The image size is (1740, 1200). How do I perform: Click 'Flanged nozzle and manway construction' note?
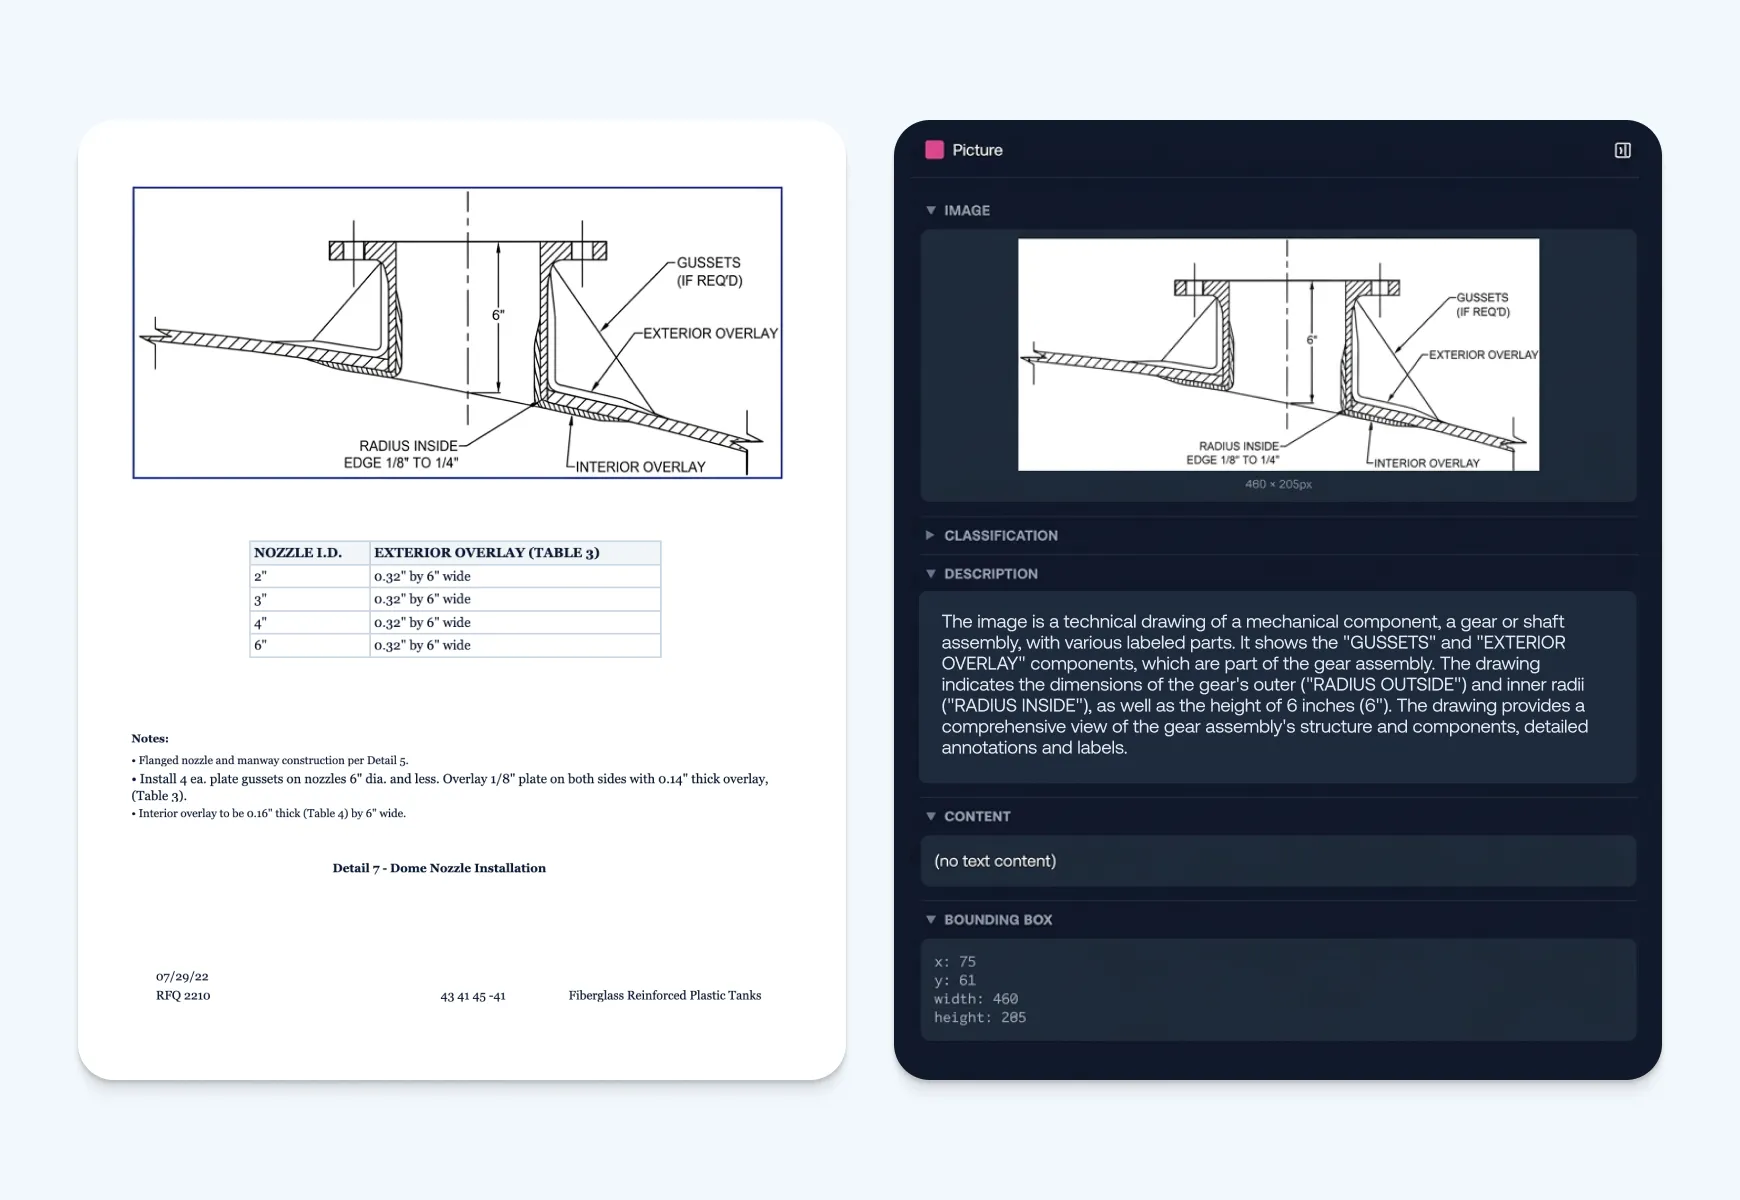[x=270, y=760]
